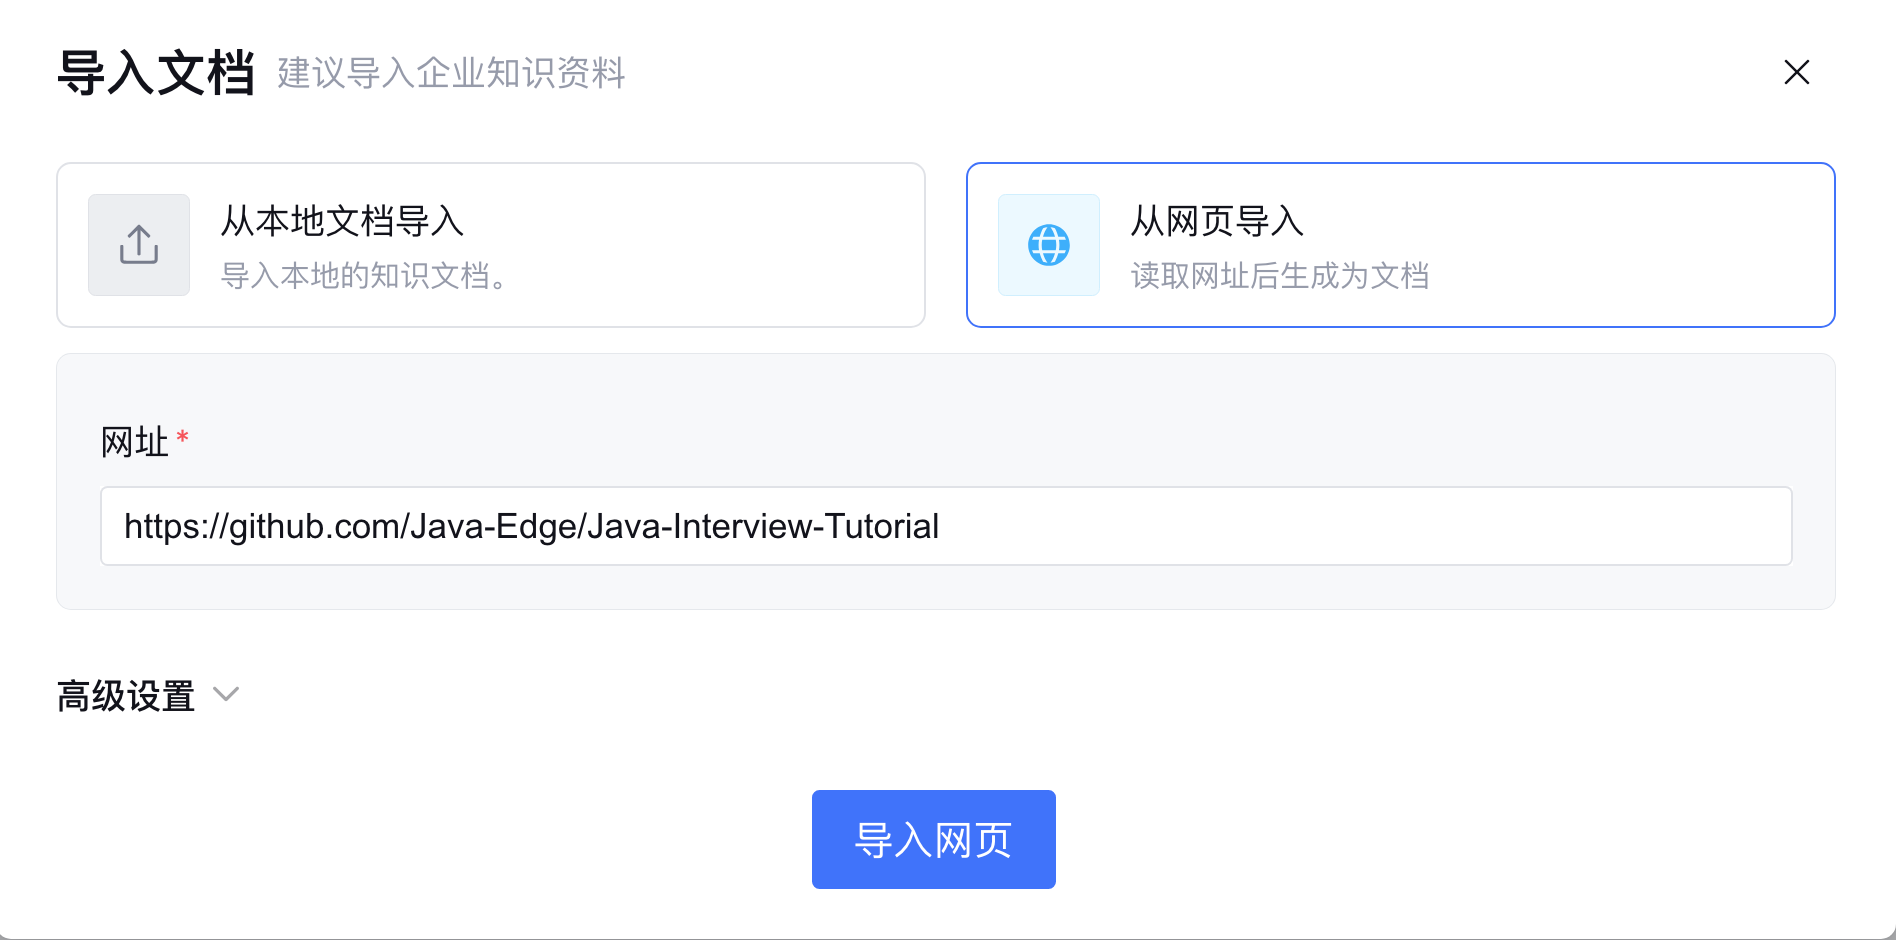
Task: Click empty space inside the local import card
Action: coord(720,245)
